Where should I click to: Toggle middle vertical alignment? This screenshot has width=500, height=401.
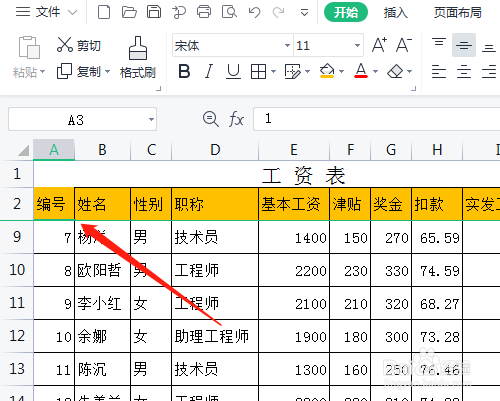click(464, 45)
